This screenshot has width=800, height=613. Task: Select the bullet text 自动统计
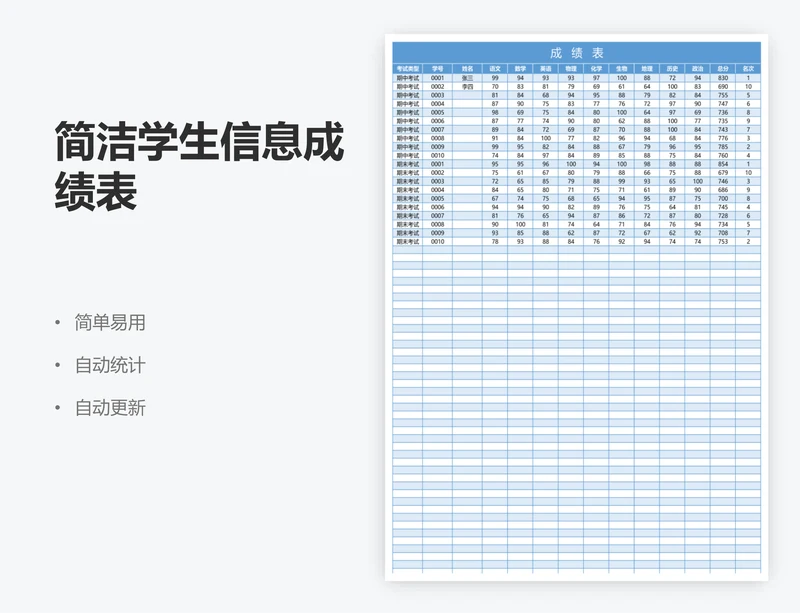[110, 365]
